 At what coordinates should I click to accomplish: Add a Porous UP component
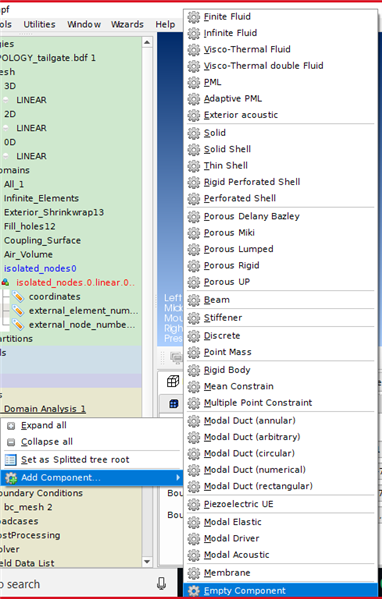click(281, 282)
